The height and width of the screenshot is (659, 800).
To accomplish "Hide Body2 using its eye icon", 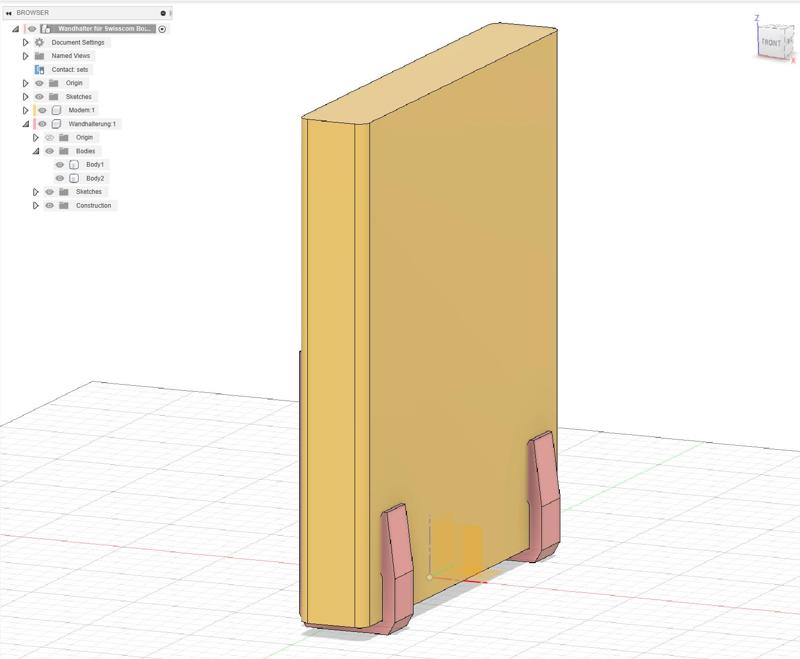I will pos(60,179).
